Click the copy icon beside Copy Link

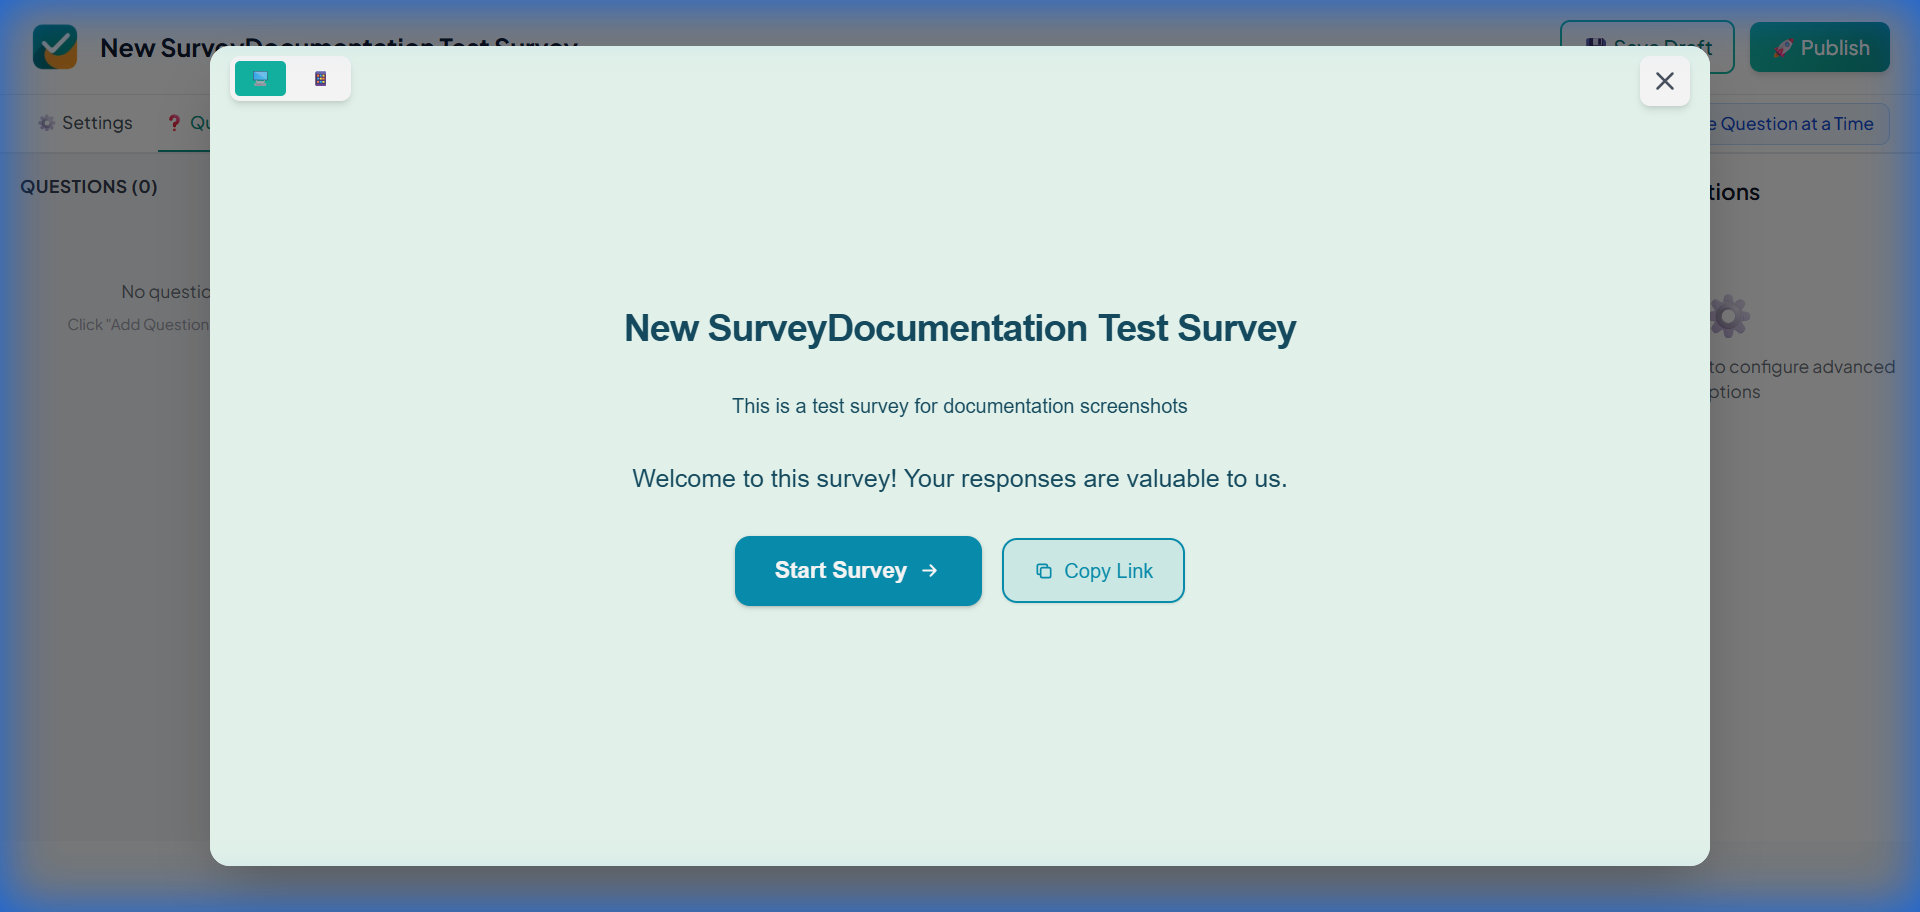tap(1043, 571)
